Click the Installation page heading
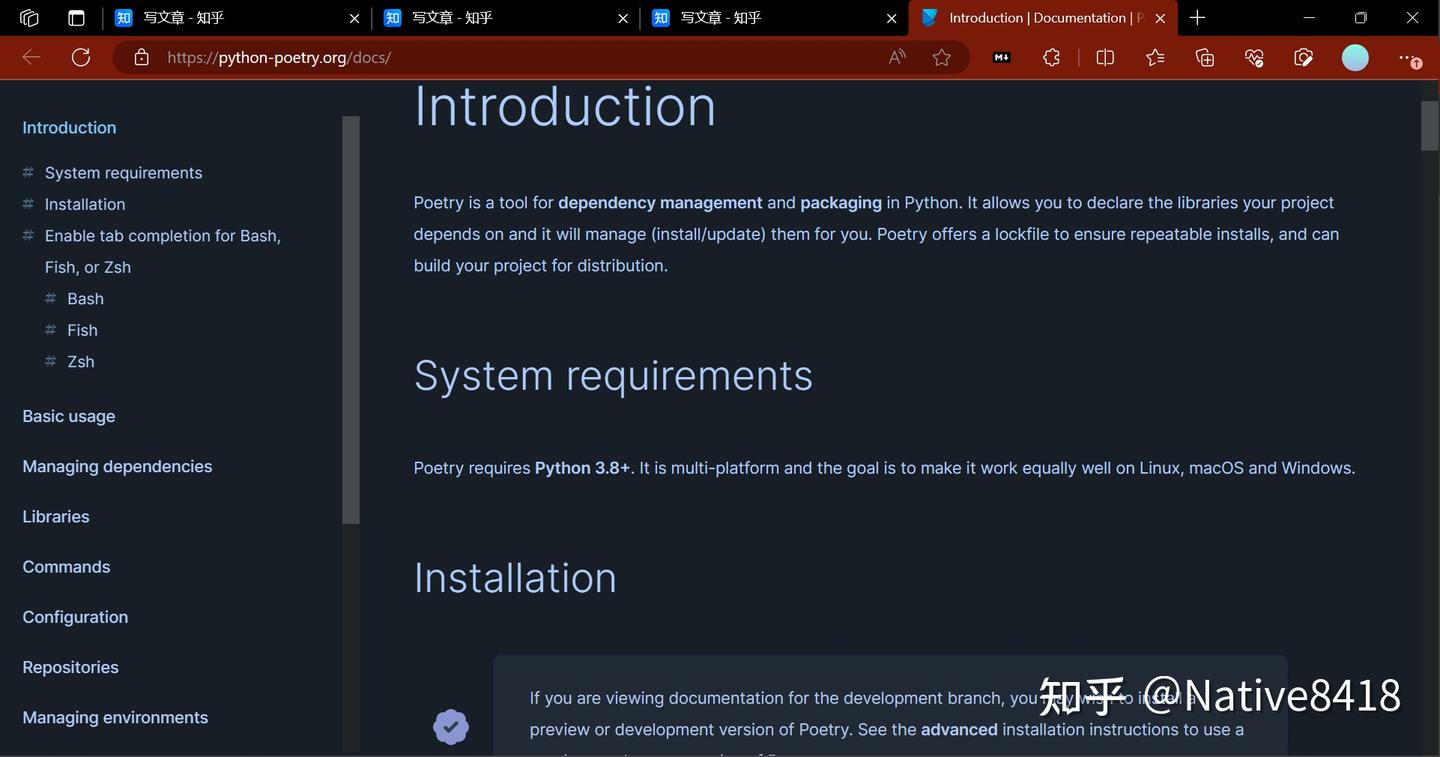1440x757 pixels. pyautogui.click(x=515, y=578)
